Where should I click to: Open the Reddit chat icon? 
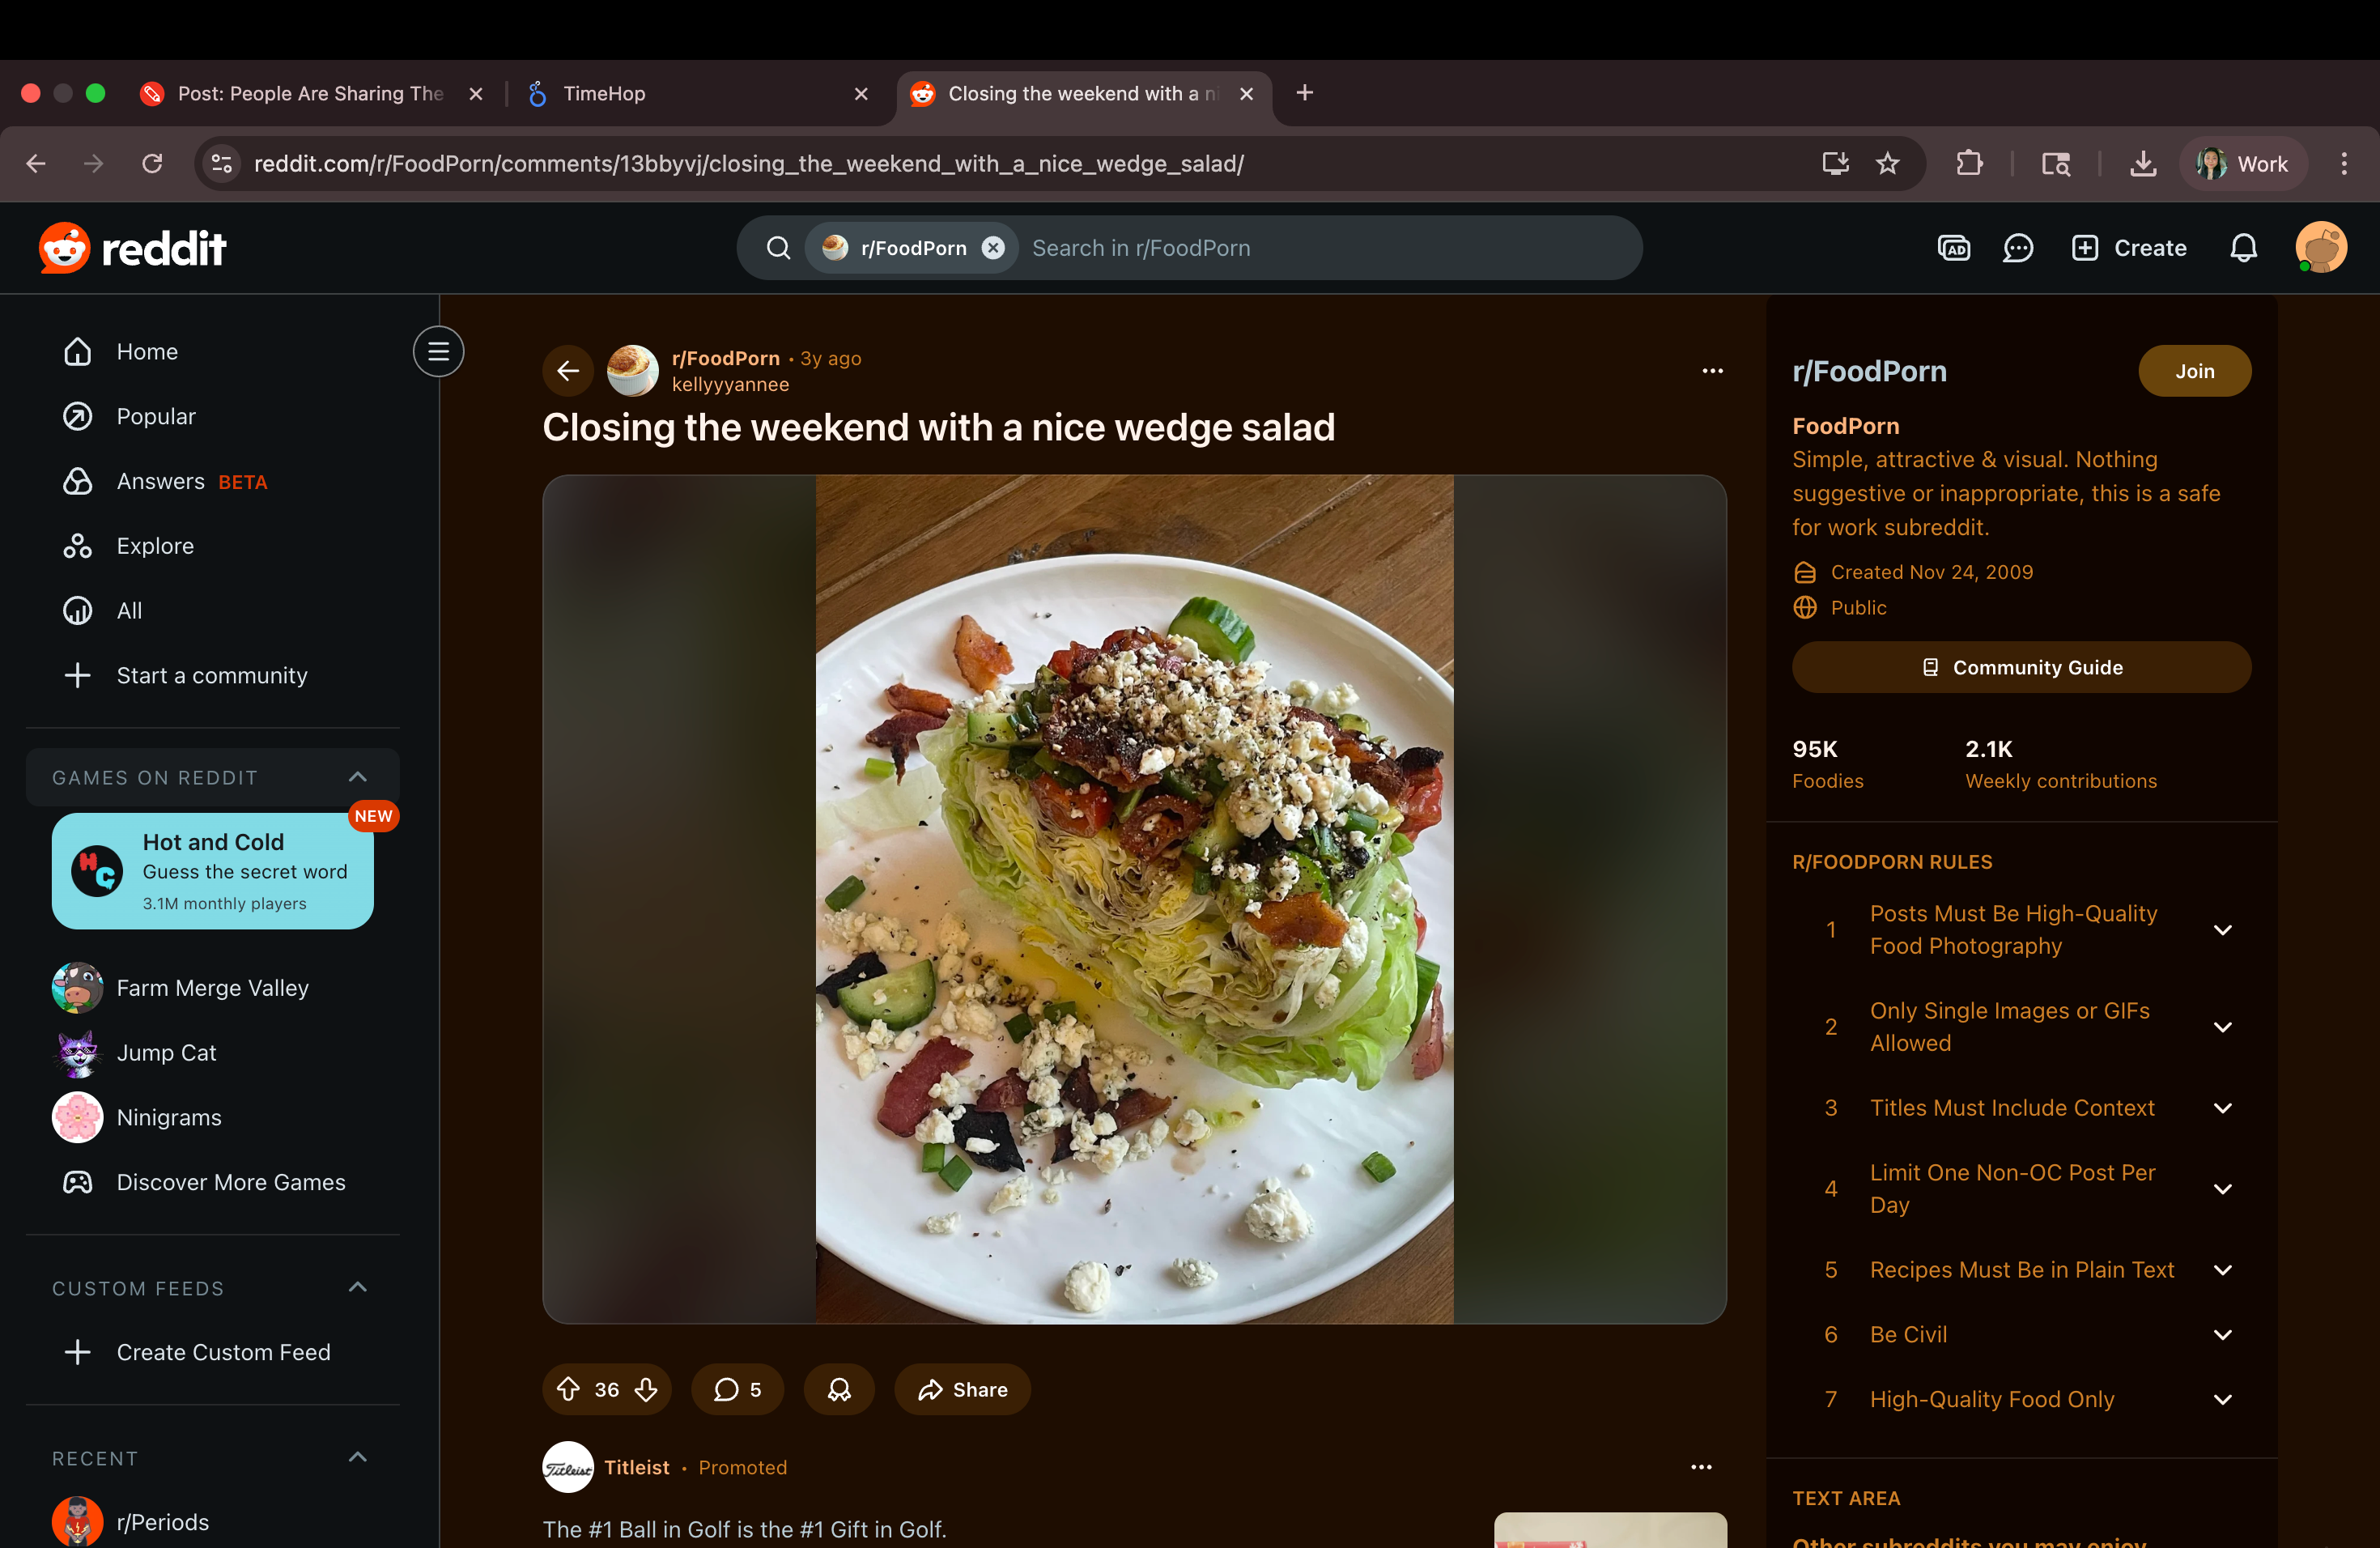pos(2017,248)
